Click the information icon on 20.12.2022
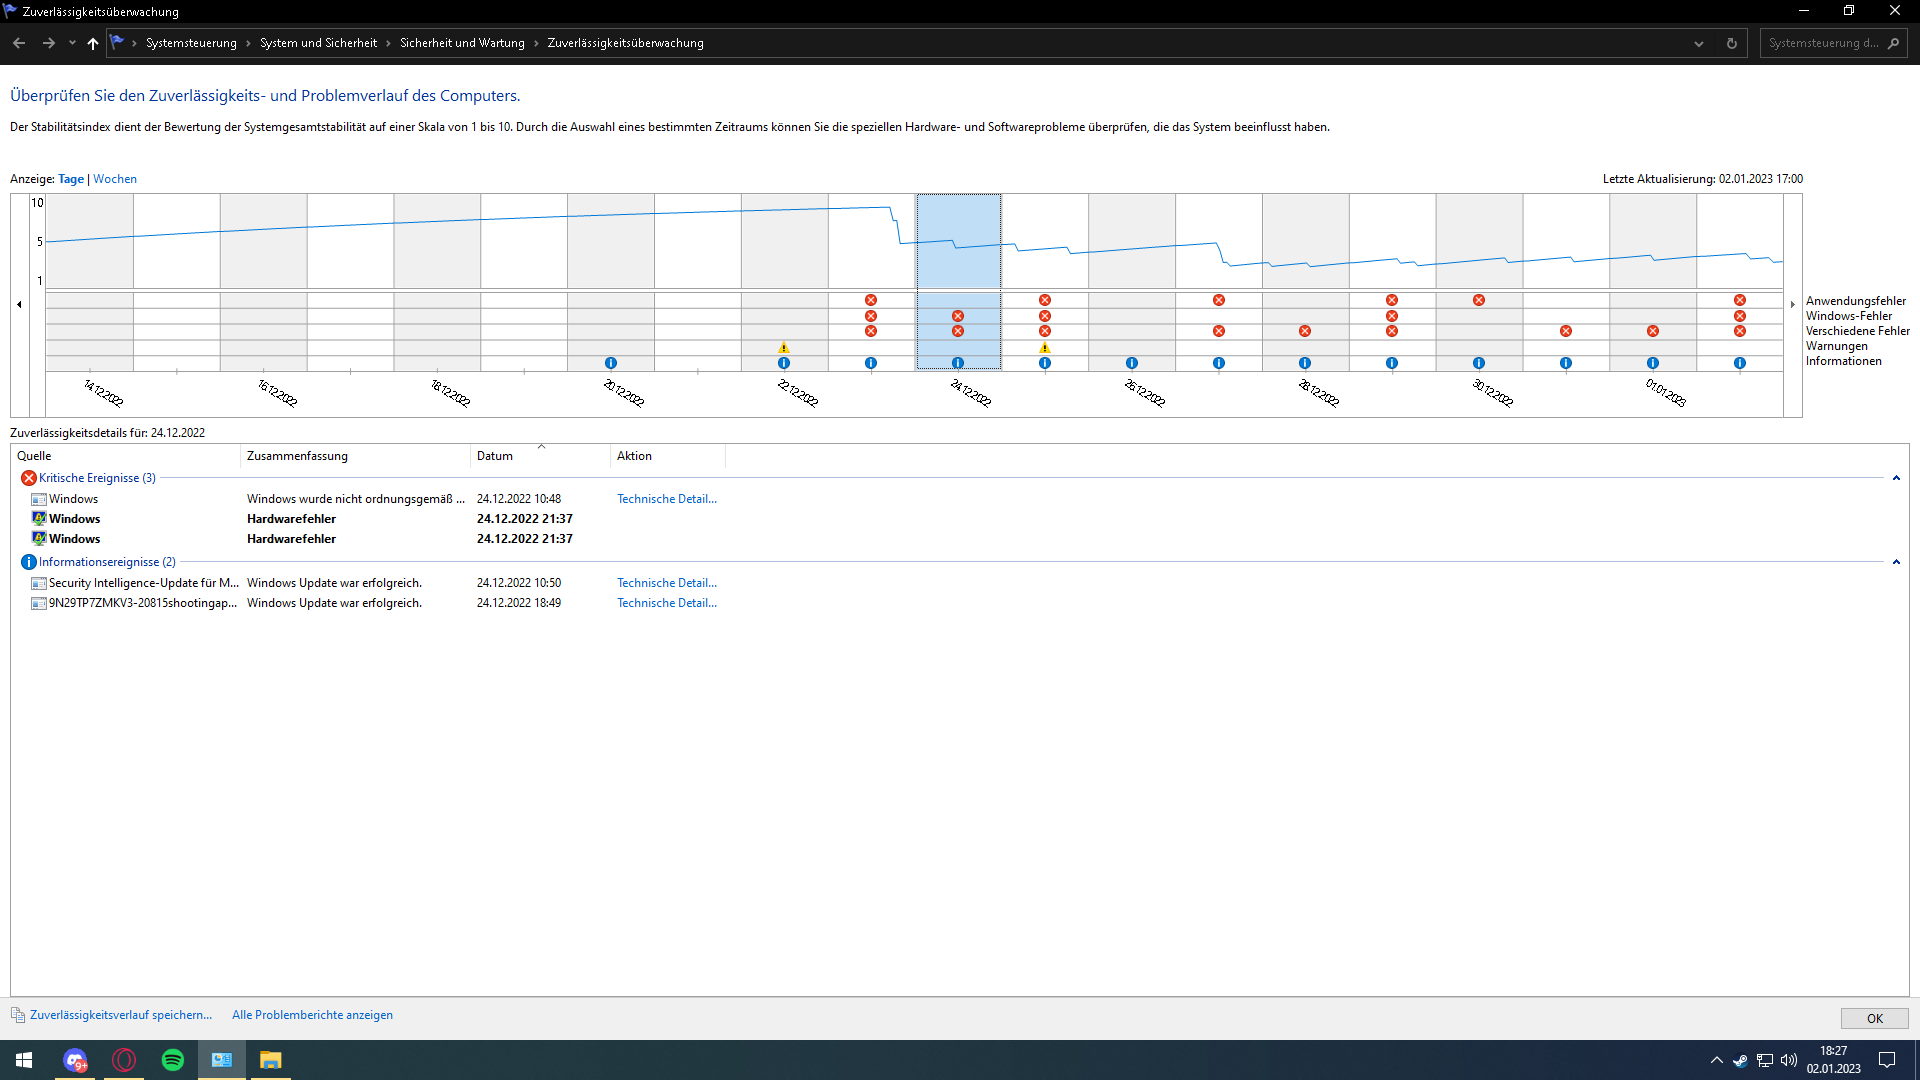 click(611, 363)
